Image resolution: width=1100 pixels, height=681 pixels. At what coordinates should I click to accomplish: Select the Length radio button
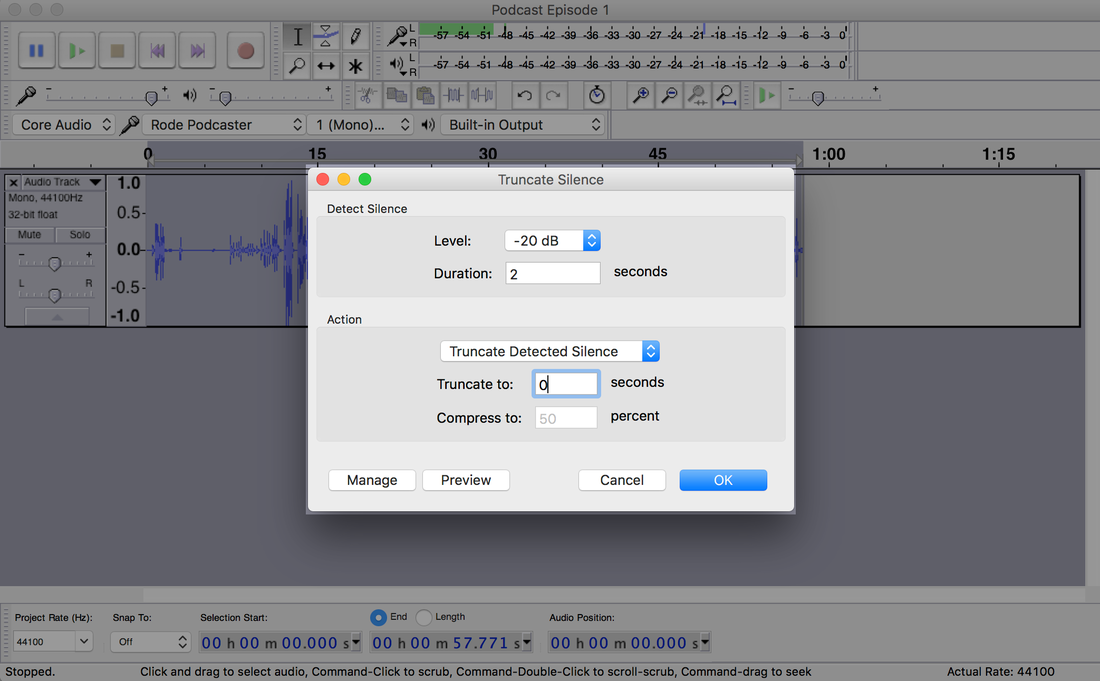(424, 617)
